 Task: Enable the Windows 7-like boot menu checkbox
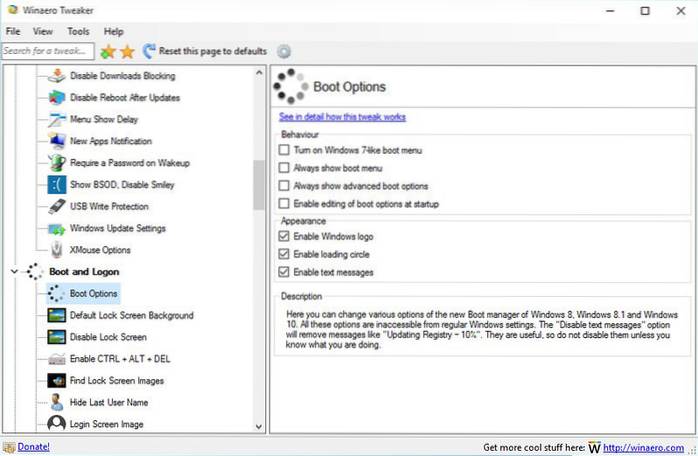(284, 149)
